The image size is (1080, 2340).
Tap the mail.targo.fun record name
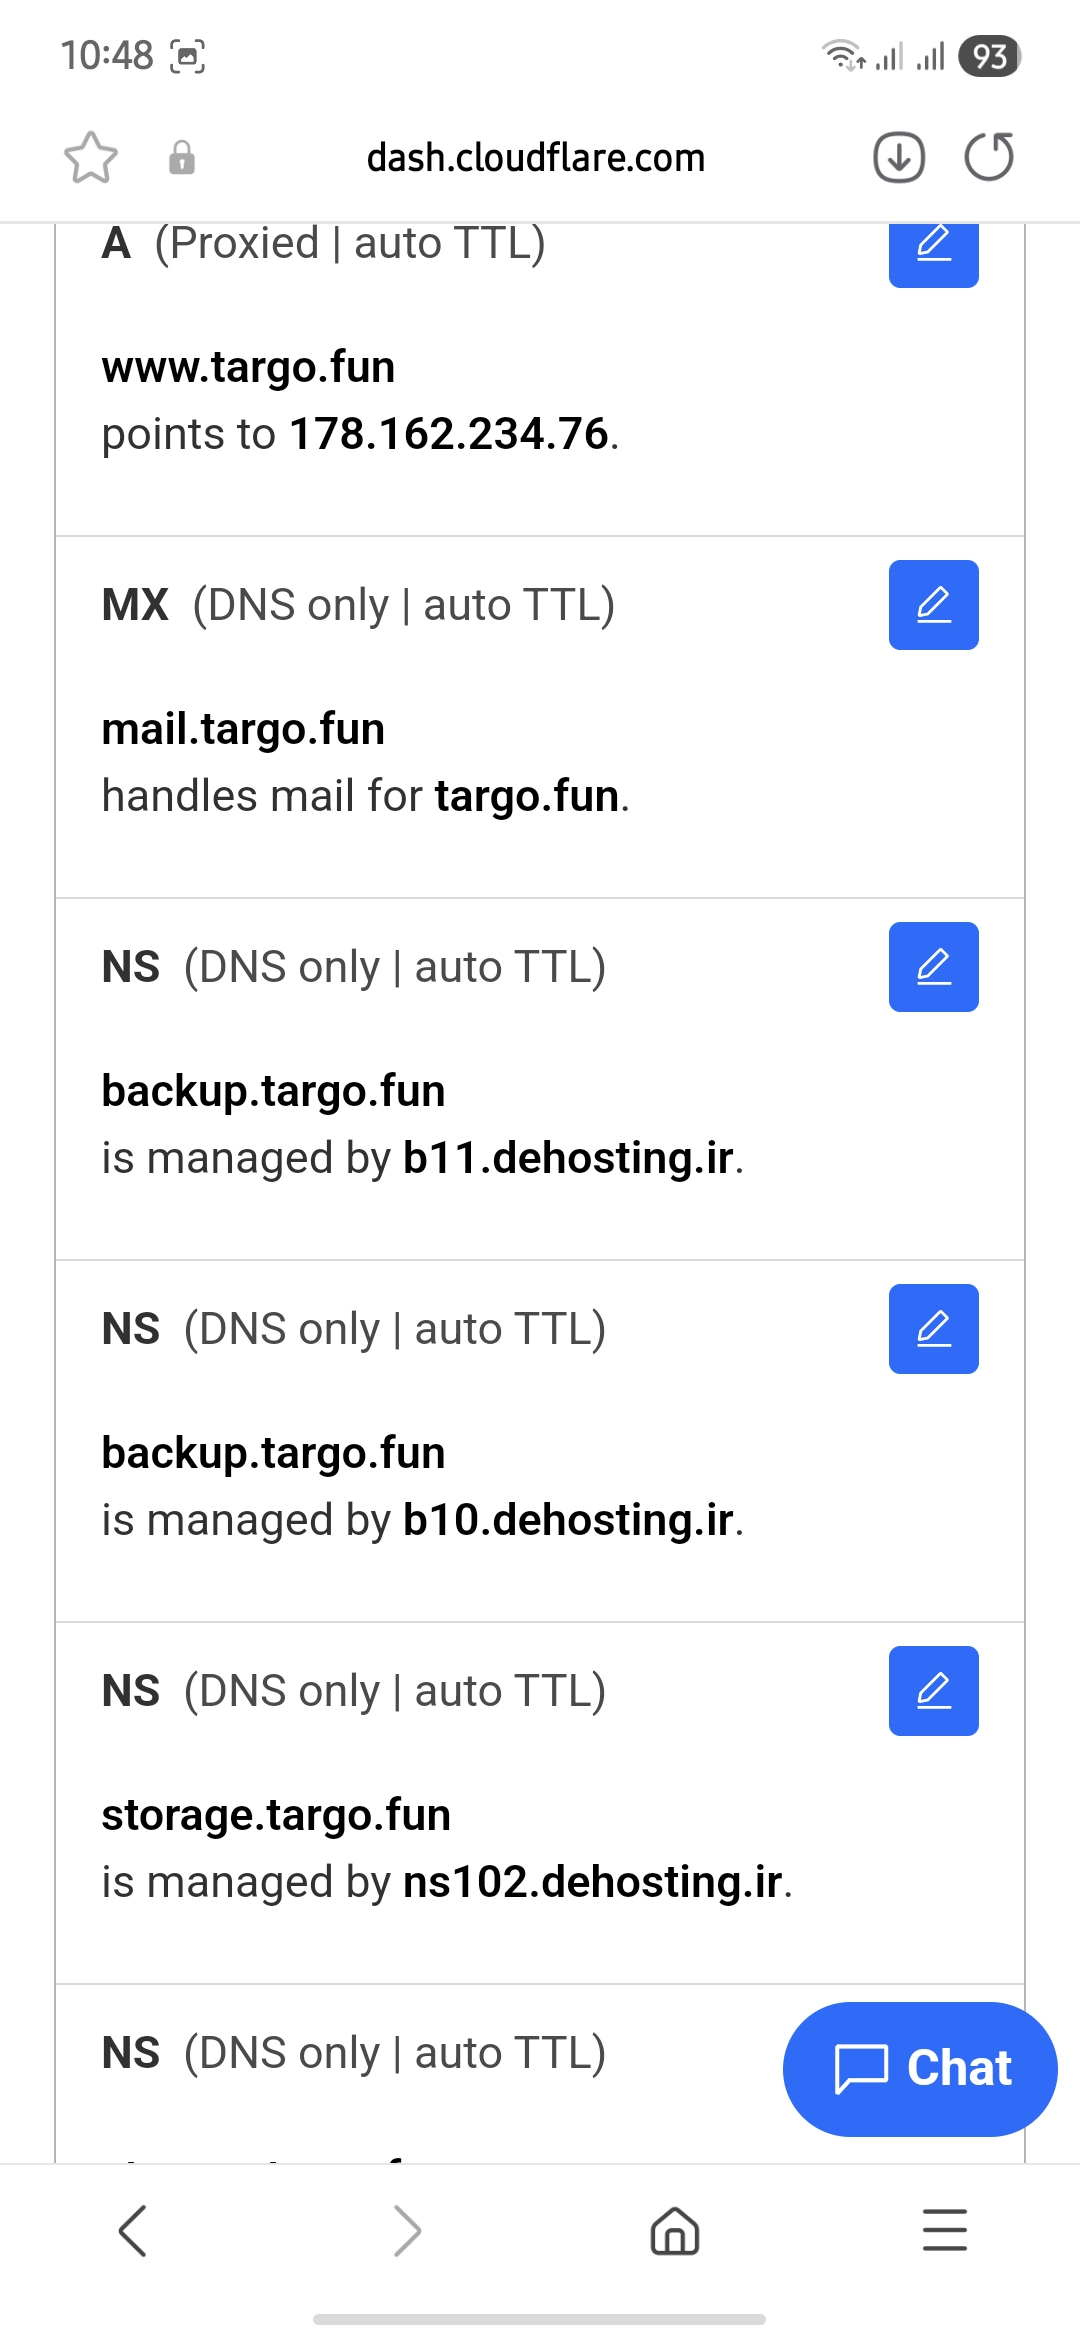click(243, 729)
